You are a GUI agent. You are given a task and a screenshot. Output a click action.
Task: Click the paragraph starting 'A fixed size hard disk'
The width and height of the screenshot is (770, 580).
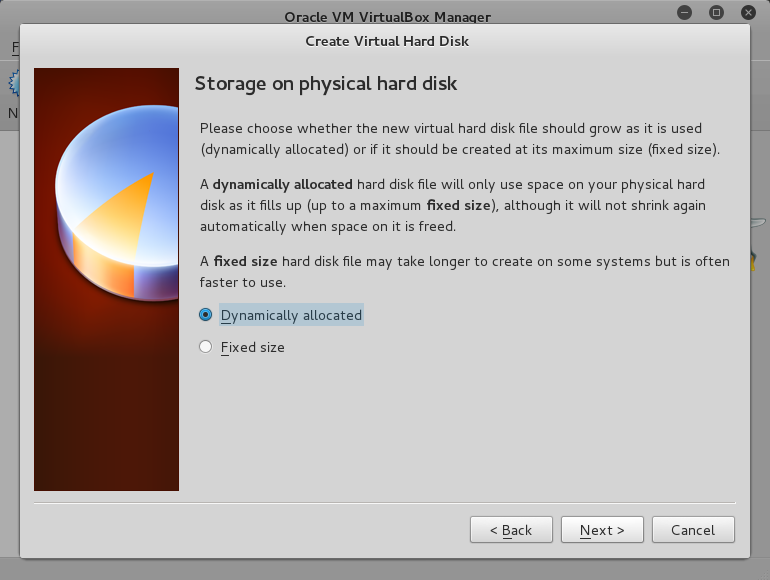(465, 272)
